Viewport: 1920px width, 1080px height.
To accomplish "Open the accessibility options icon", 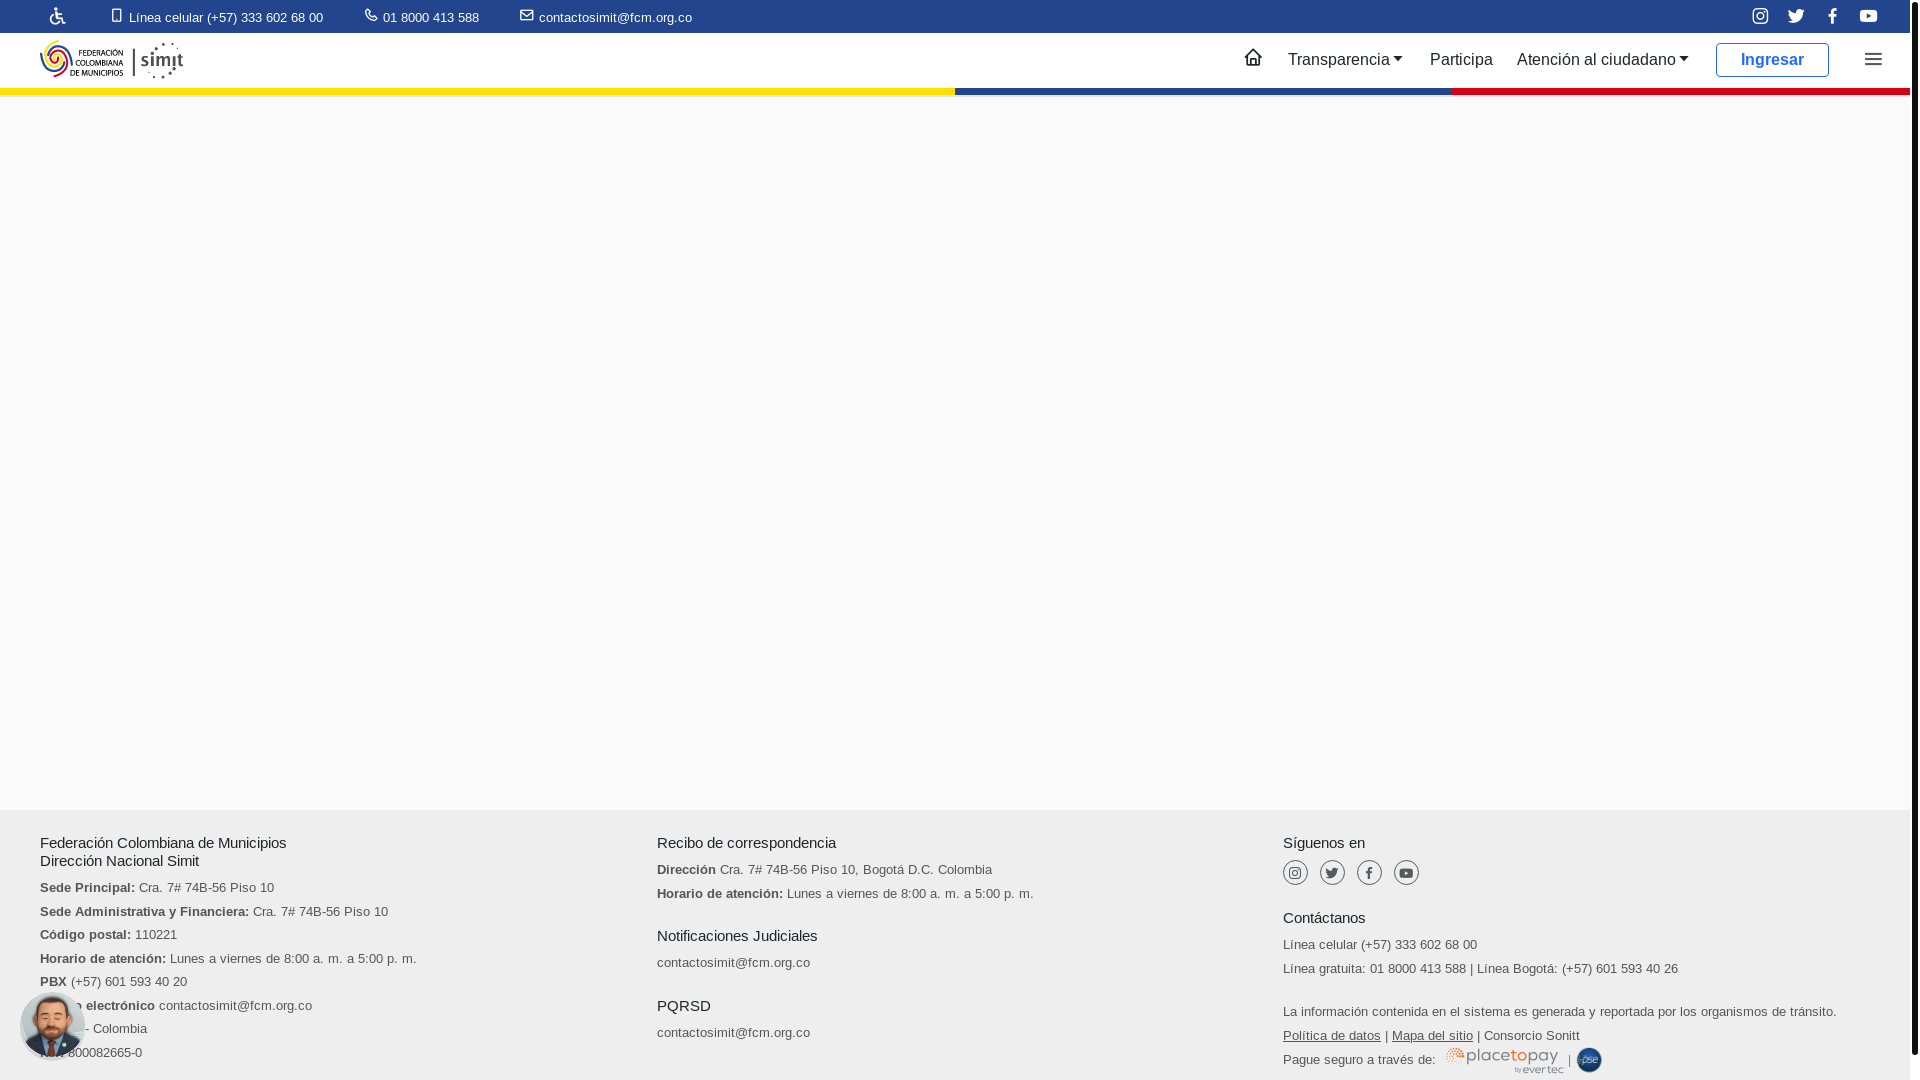I will click(x=57, y=16).
